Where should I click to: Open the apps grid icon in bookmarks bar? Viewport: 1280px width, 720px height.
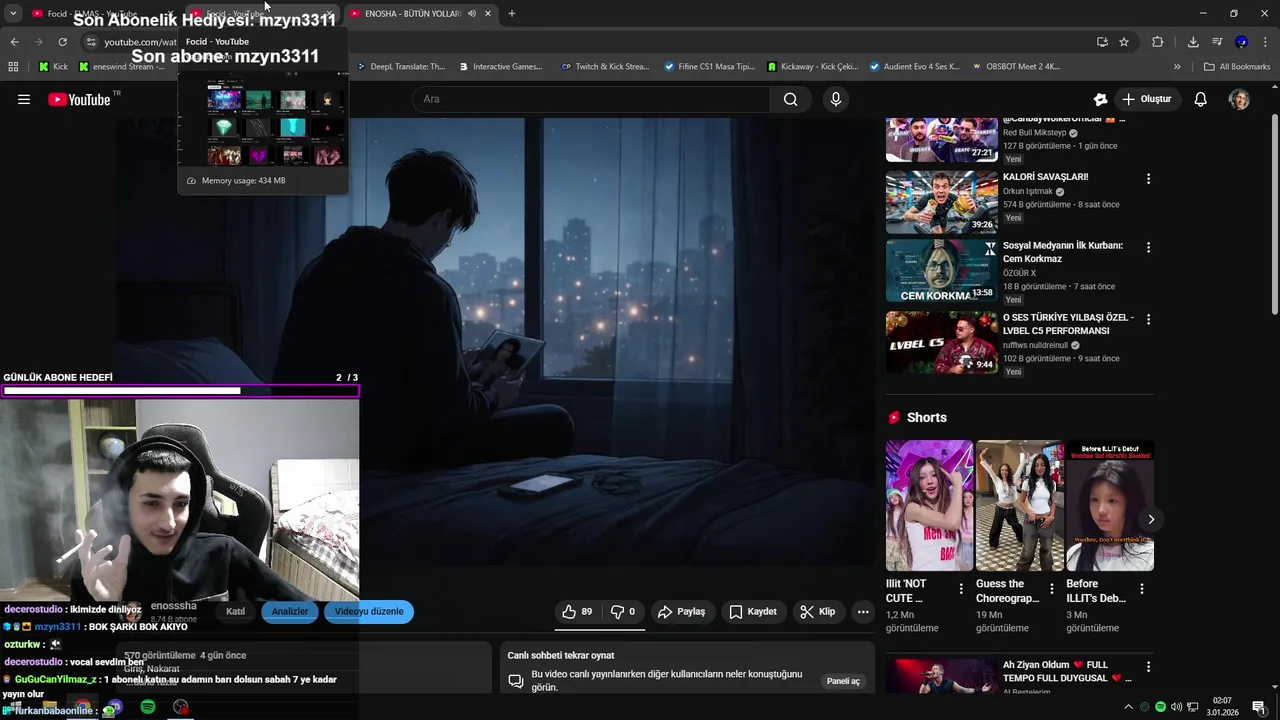[x=13, y=67]
